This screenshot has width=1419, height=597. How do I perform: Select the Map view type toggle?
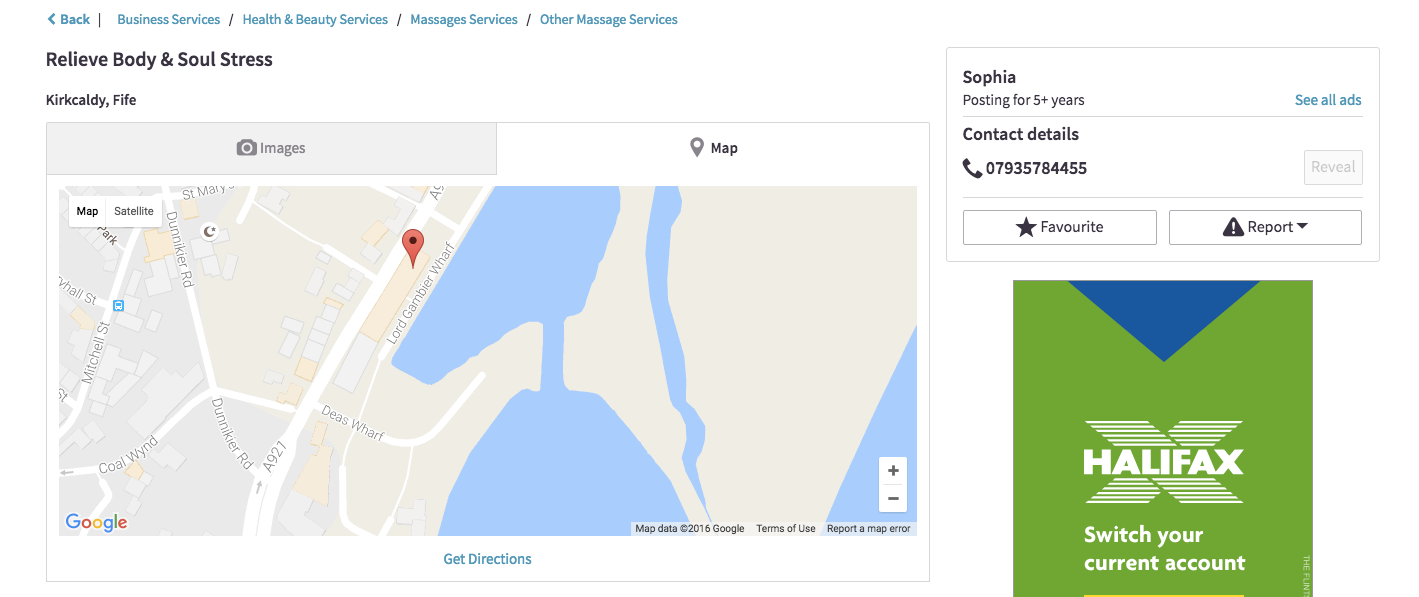88,211
